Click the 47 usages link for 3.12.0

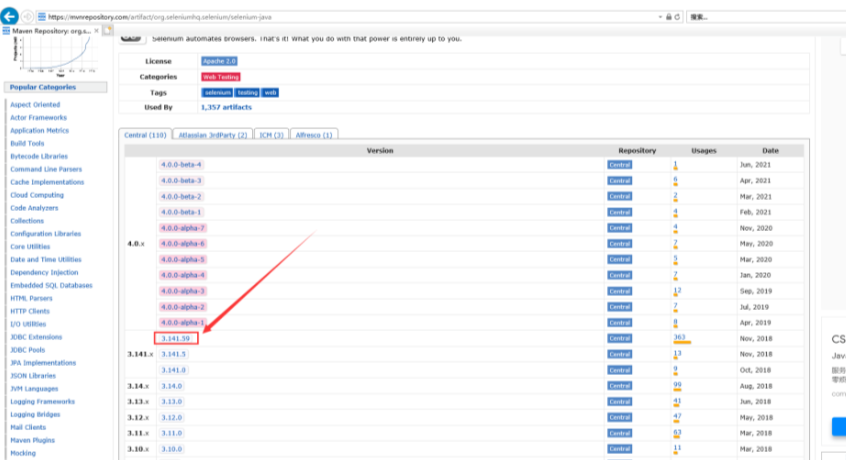click(677, 416)
